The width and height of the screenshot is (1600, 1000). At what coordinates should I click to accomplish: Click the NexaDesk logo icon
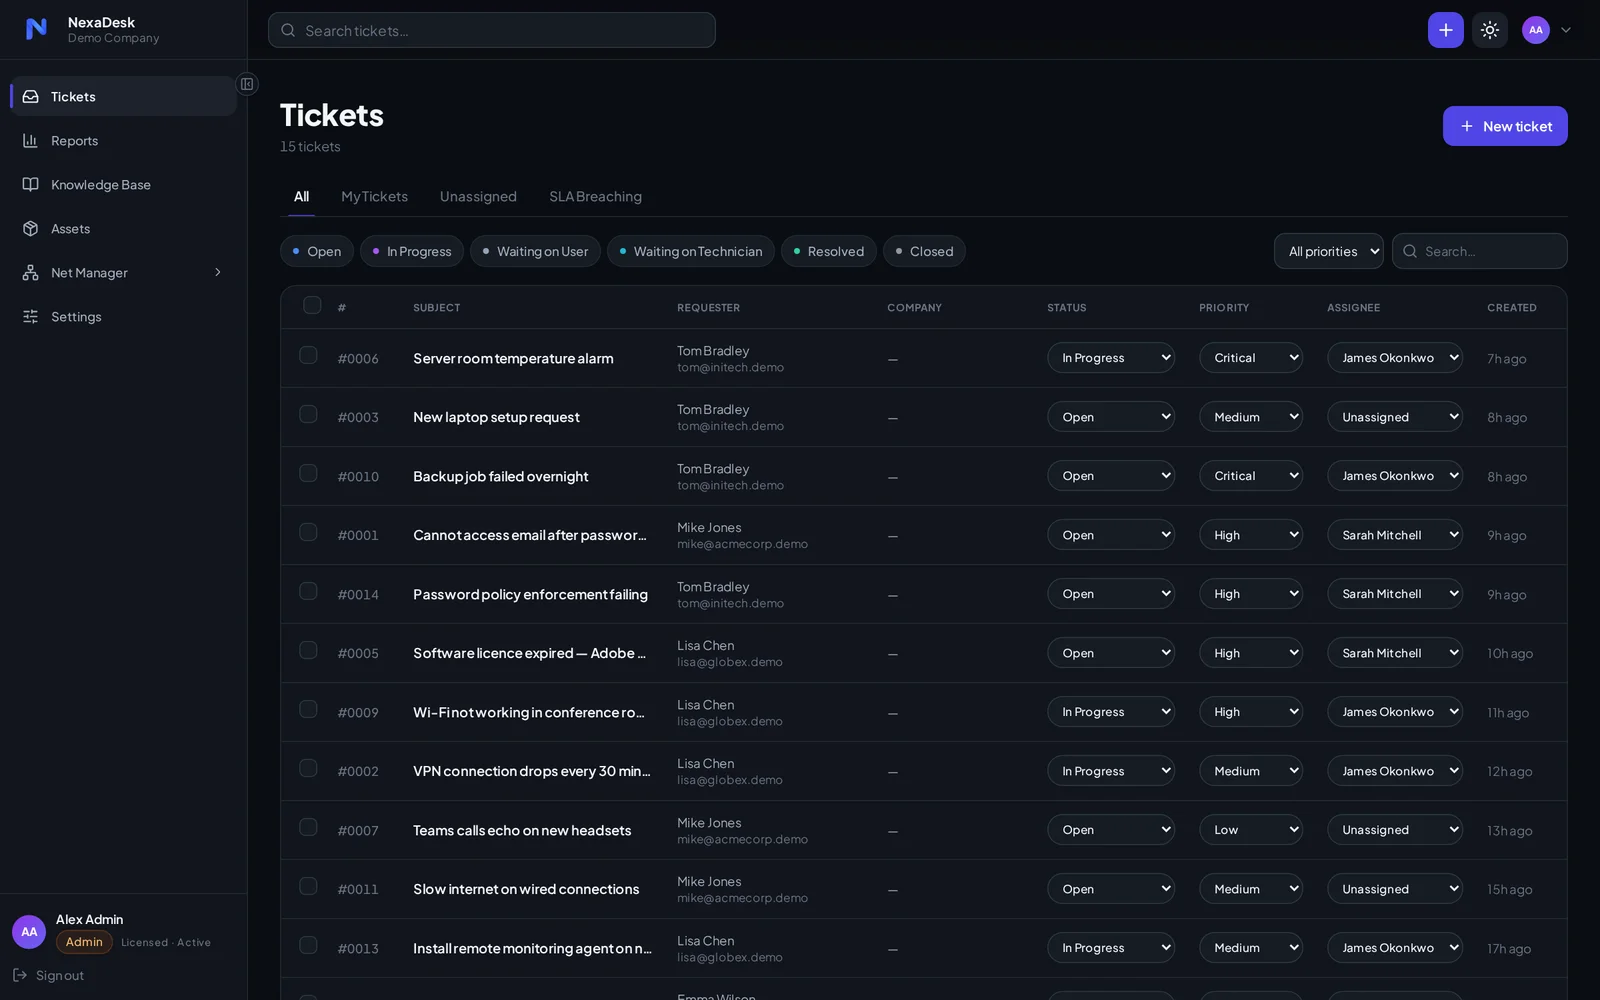(36, 29)
